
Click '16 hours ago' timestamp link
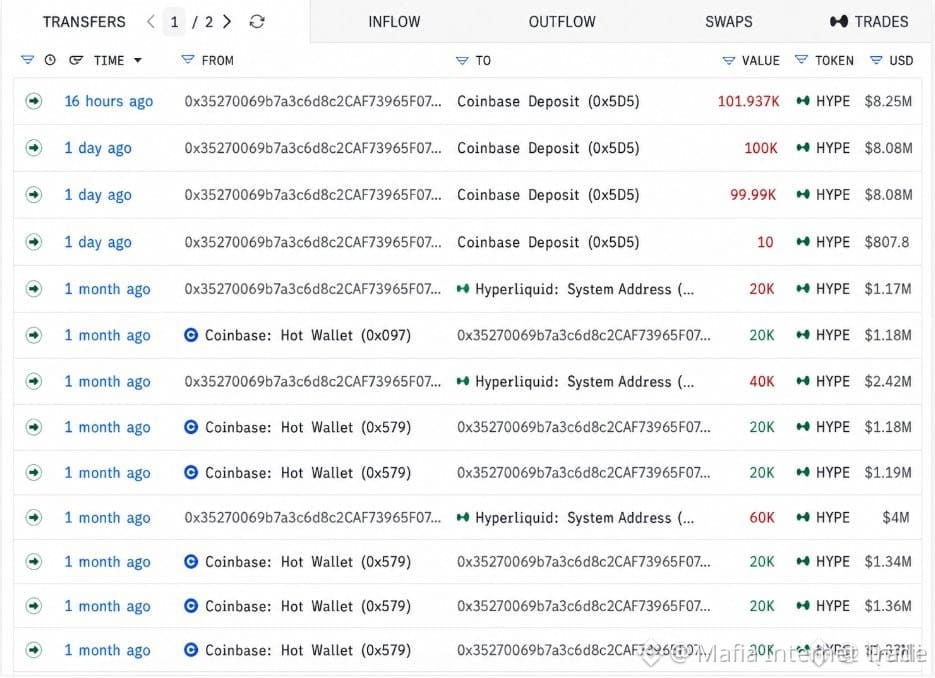109,101
